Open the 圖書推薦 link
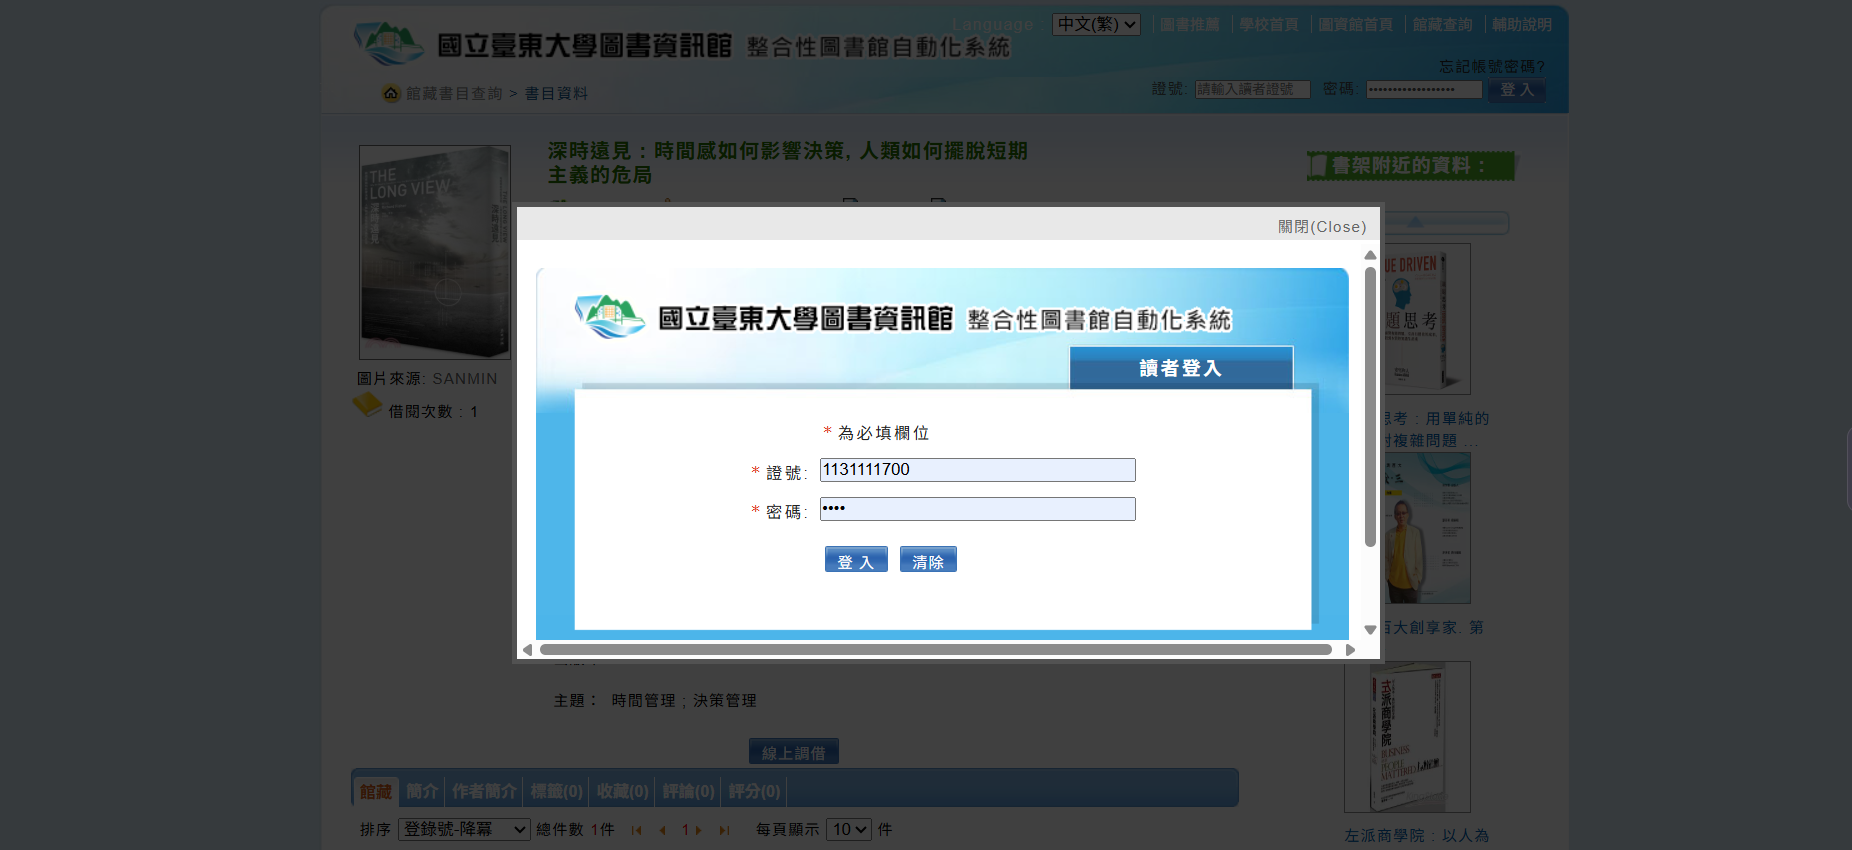Image resolution: width=1852 pixels, height=850 pixels. pyautogui.click(x=1190, y=25)
